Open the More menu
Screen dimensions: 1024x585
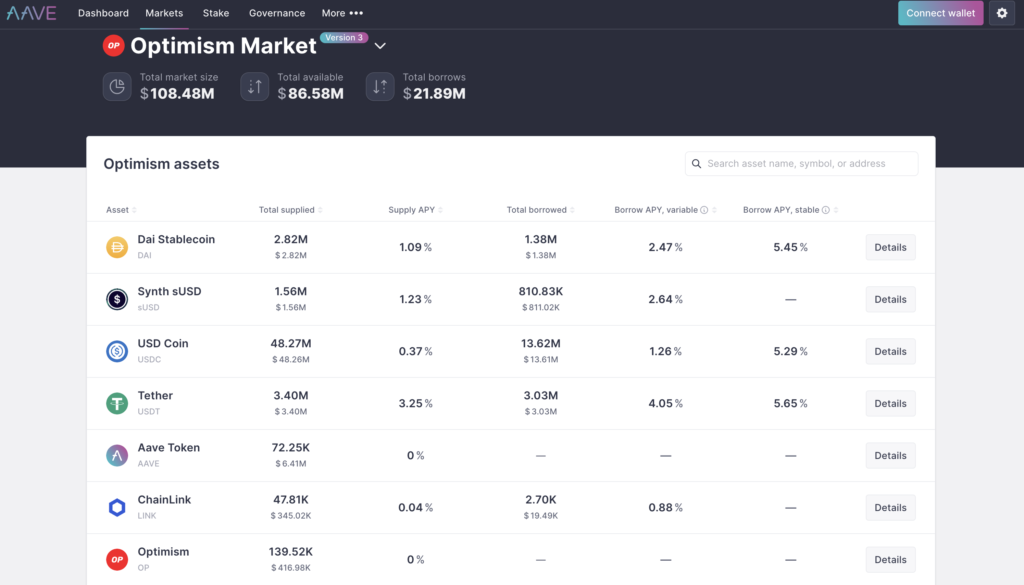tap(342, 13)
